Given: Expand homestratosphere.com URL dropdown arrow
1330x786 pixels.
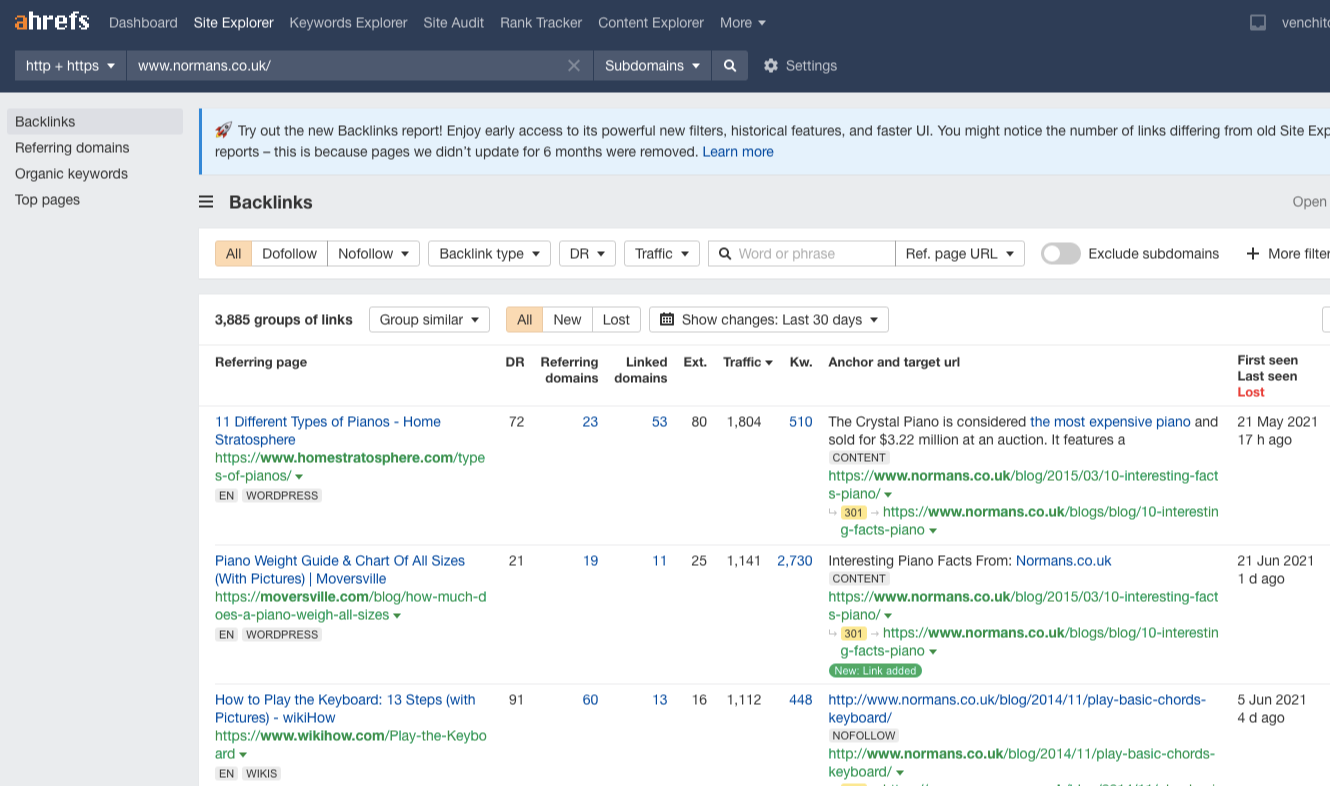Looking at the screenshot, I should 299,477.
